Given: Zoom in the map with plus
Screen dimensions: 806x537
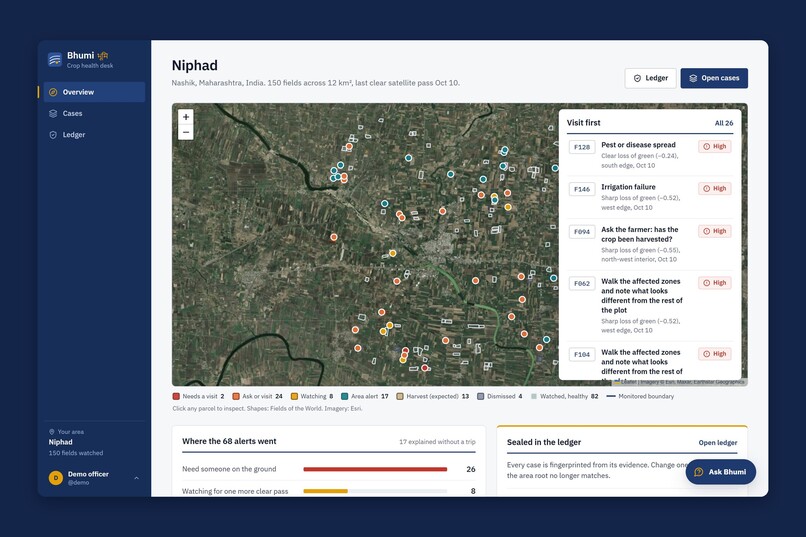Looking at the screenshot, I should [186, 117].
